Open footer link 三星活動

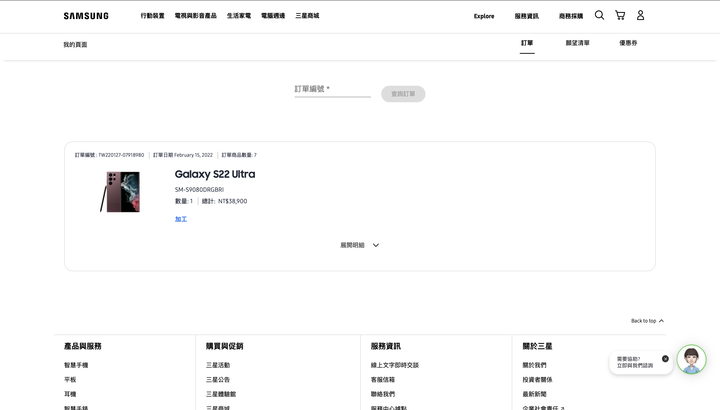pos(218,365)
